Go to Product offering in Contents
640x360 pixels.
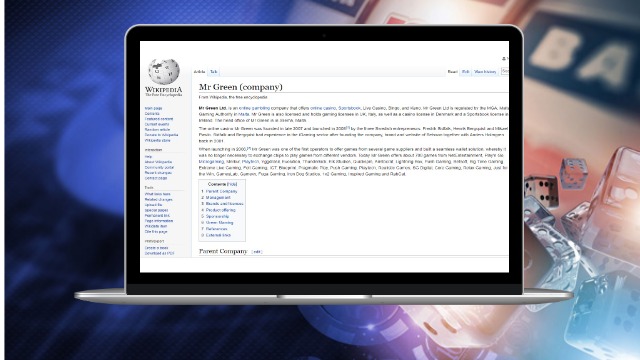tap(220, 210)
